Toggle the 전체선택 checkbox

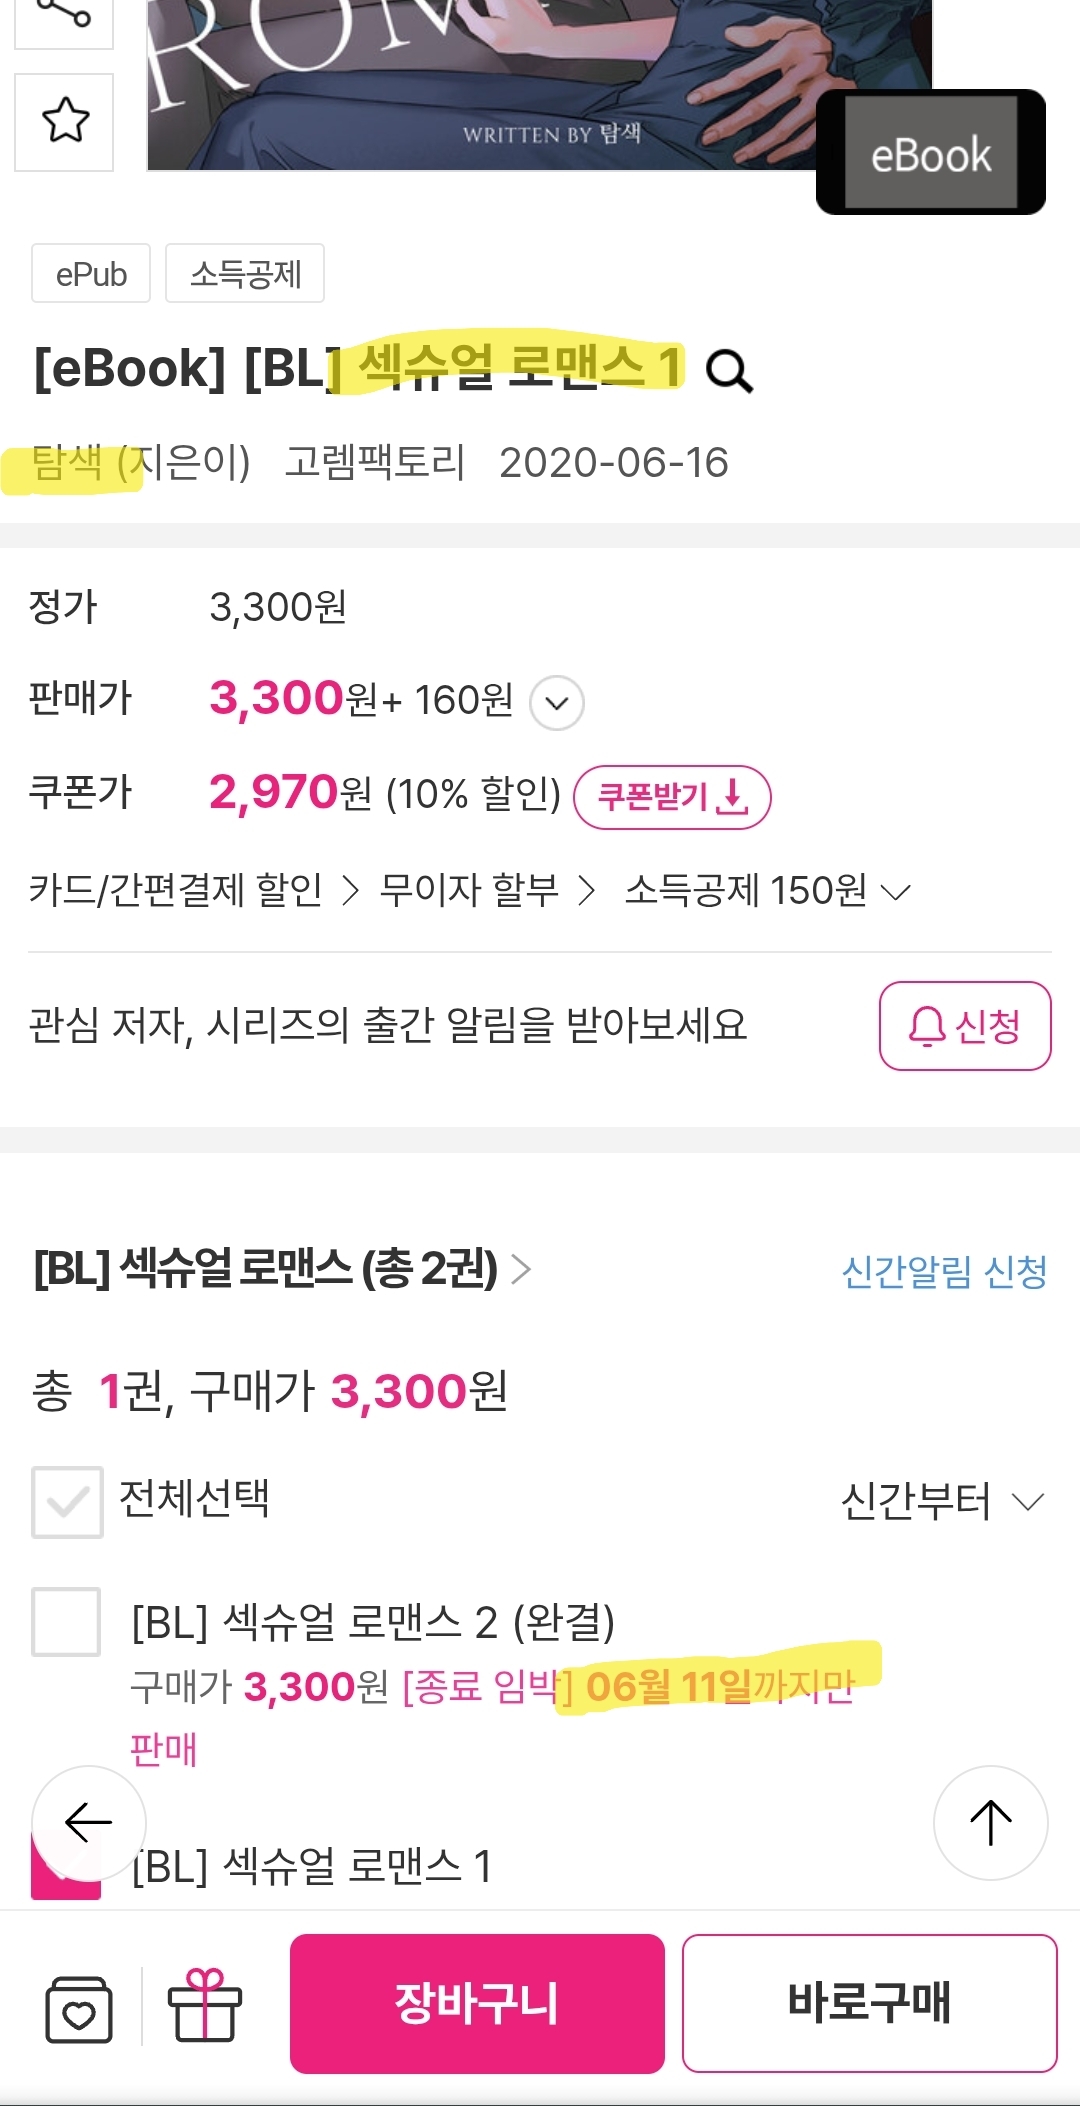coord(67,1501)
